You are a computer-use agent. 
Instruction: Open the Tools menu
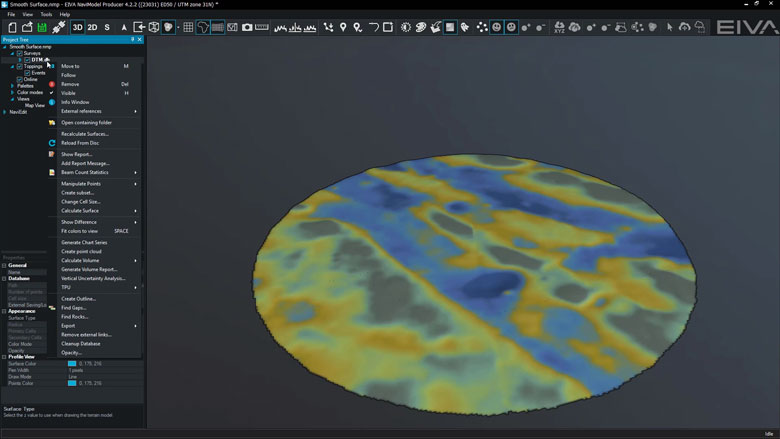pos(46,15)
